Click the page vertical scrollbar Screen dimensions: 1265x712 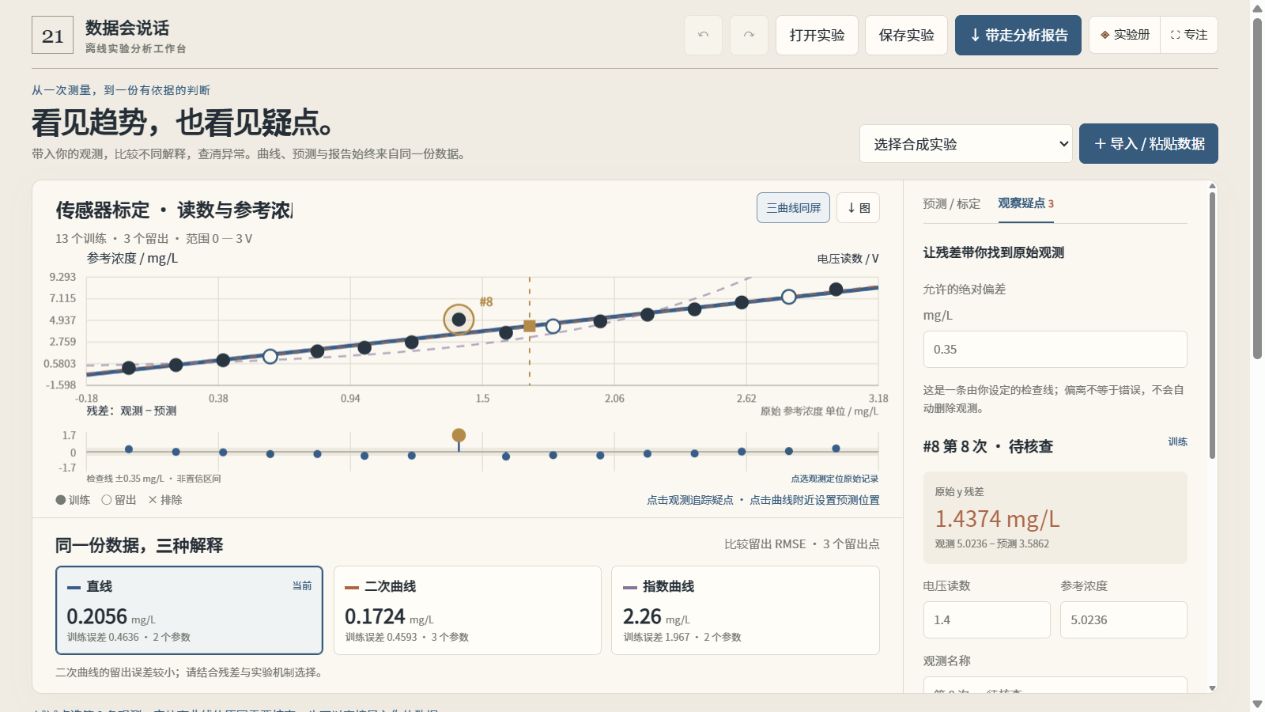[x=1257, y=190]
